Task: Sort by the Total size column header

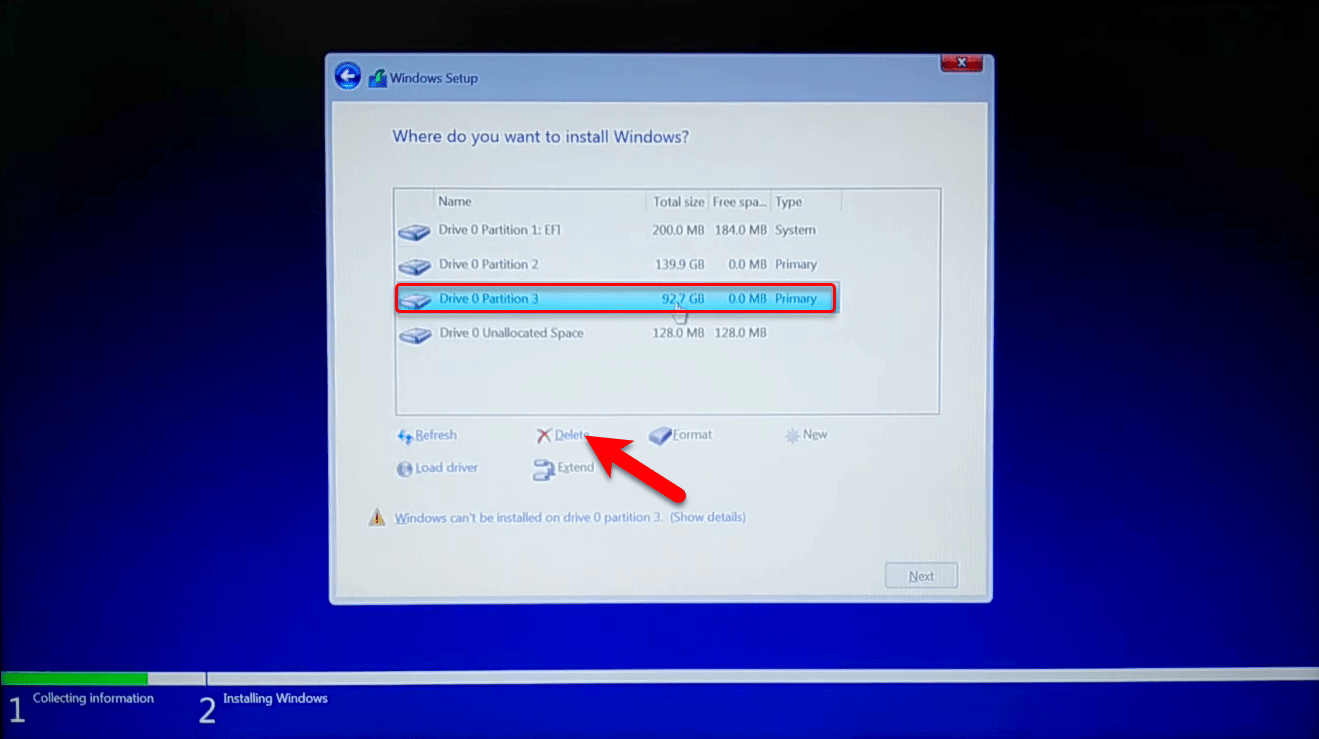Action: pos(678,201)
